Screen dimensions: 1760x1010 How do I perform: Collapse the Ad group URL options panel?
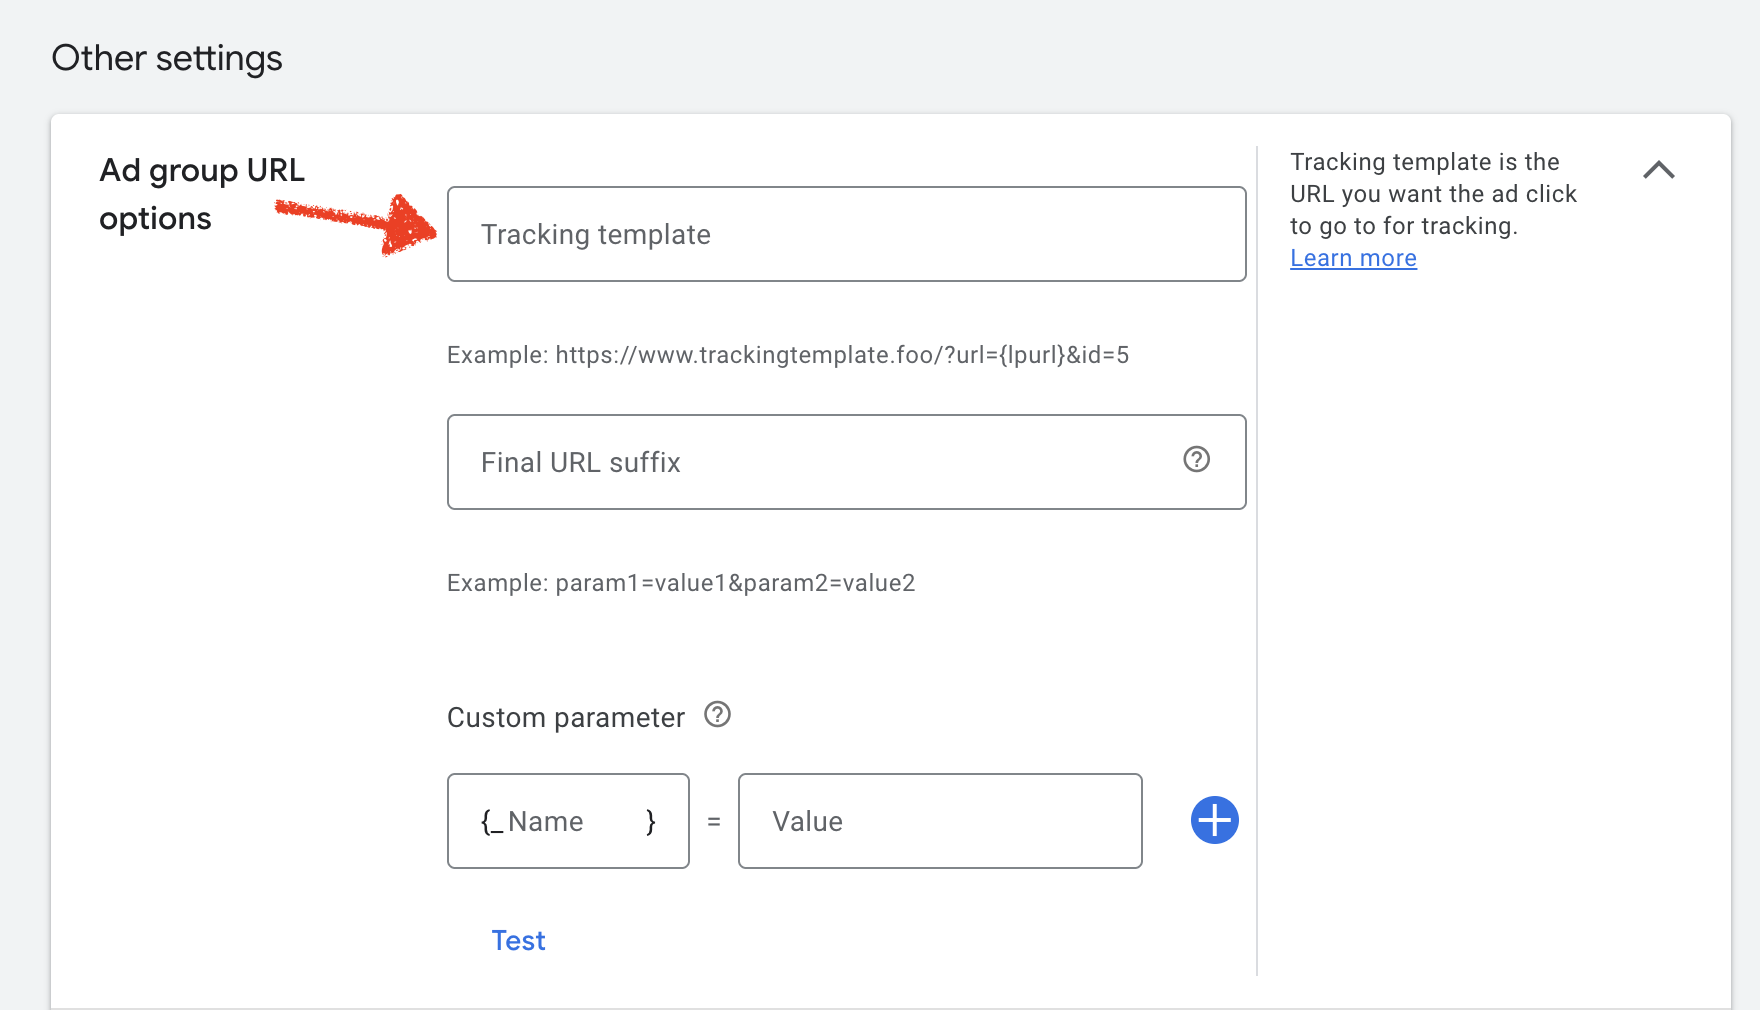point(1658,170)
